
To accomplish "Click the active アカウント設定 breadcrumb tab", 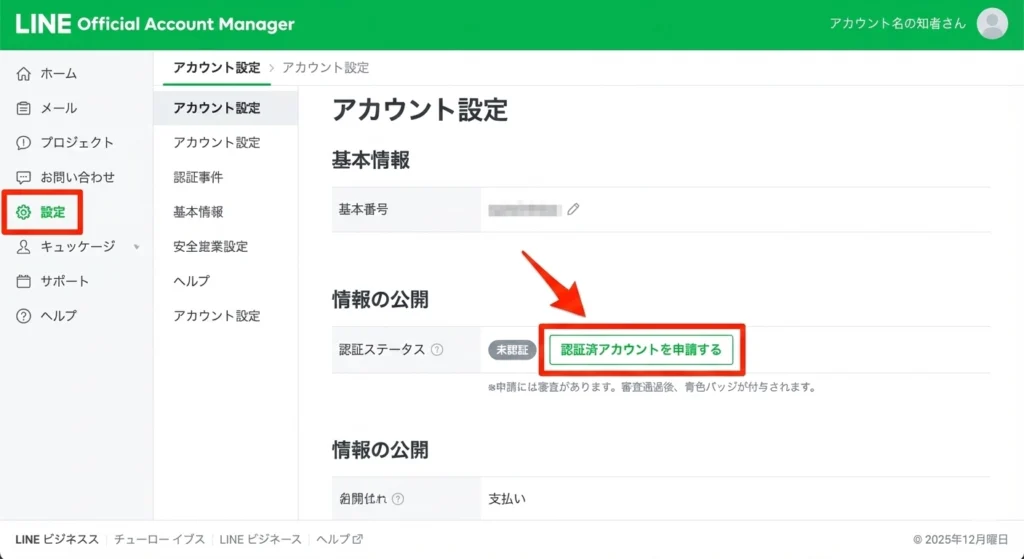I will (217, 68).
